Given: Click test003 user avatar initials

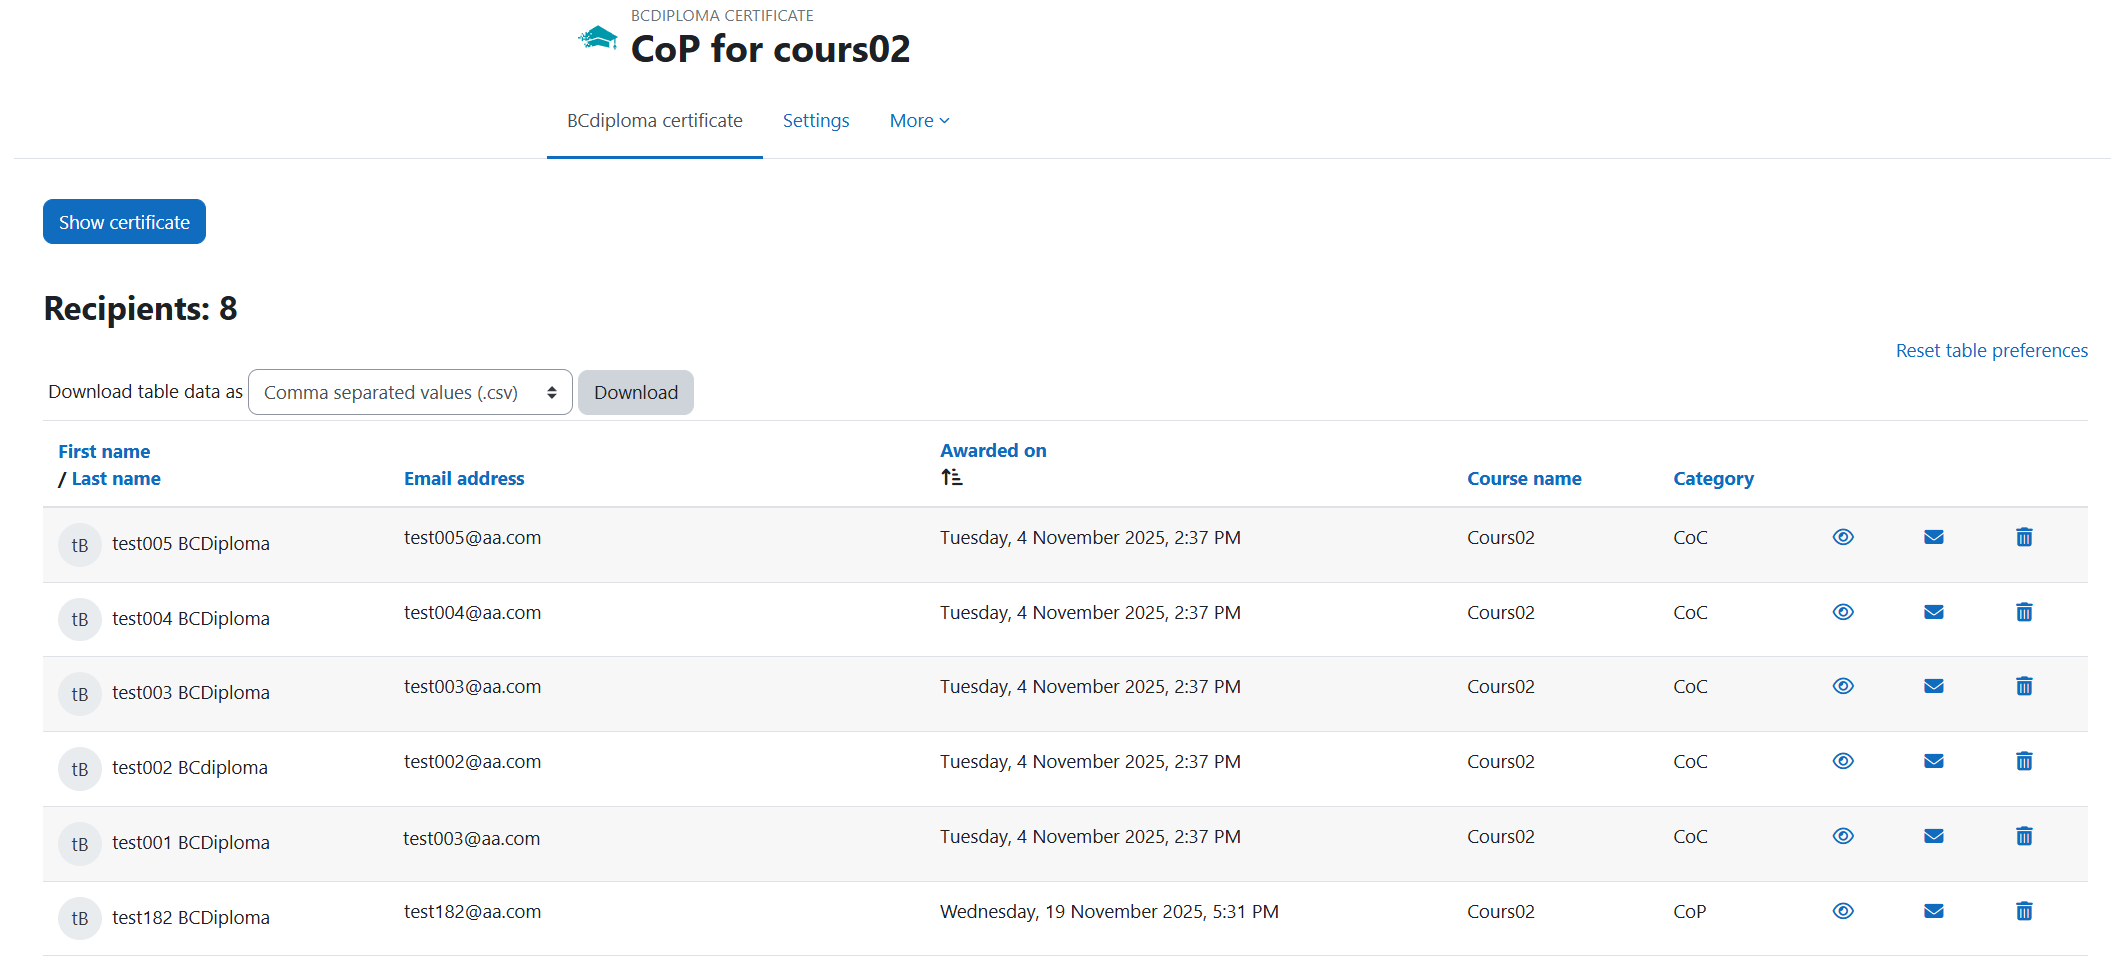Looking at the screenshot, I should 80,694.
